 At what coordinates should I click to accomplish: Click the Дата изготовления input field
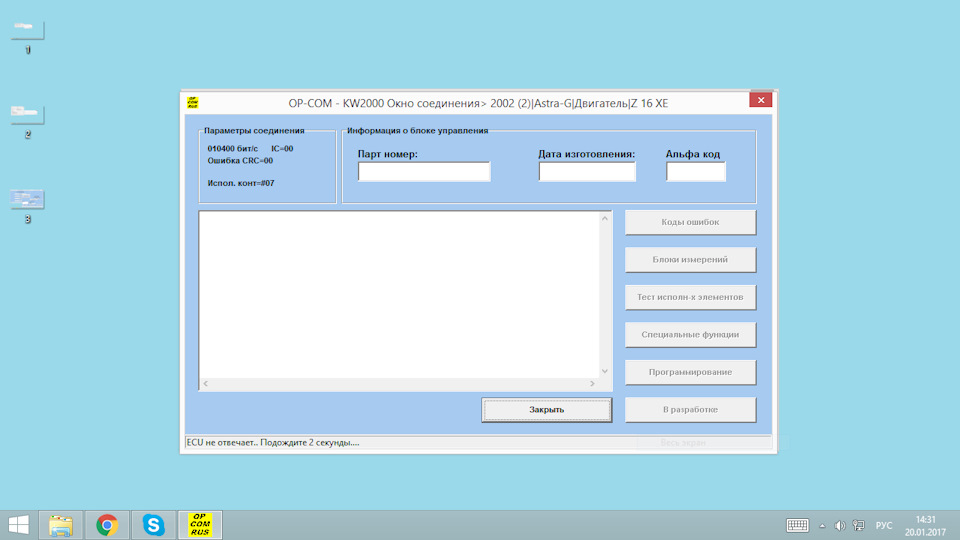click(587, 172)
